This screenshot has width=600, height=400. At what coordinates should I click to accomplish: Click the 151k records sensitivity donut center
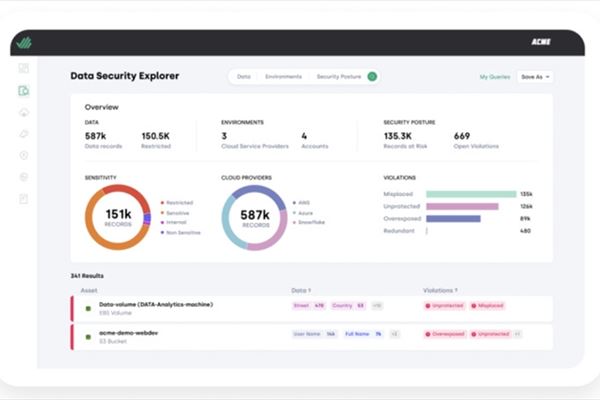coord(118,217)
